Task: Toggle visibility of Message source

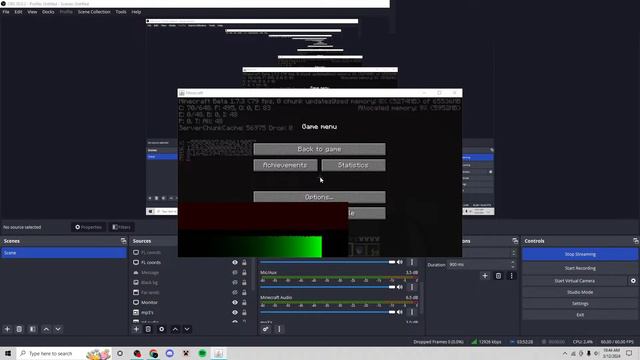Action: click(x=235, y=272)
